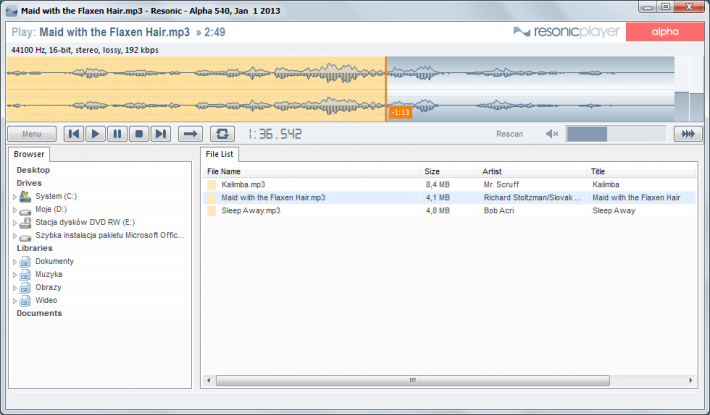Pause the current playback
710x415 pixels.
pyautogui.click(x=117, y=134)
